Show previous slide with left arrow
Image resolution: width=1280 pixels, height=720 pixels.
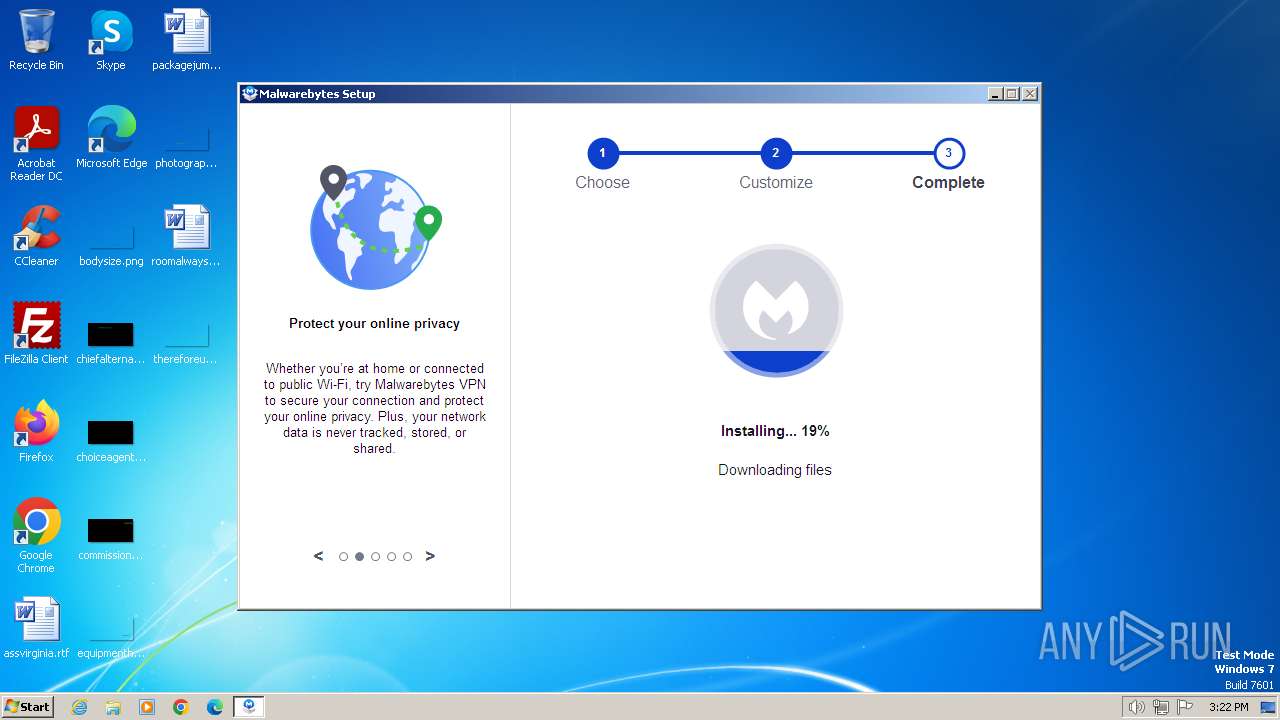tap(319, 556)
